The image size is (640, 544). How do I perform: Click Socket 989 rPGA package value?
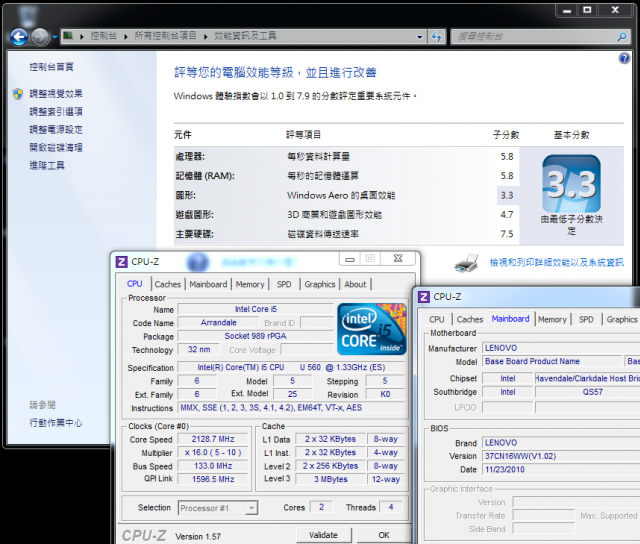(x=256, y=336)
